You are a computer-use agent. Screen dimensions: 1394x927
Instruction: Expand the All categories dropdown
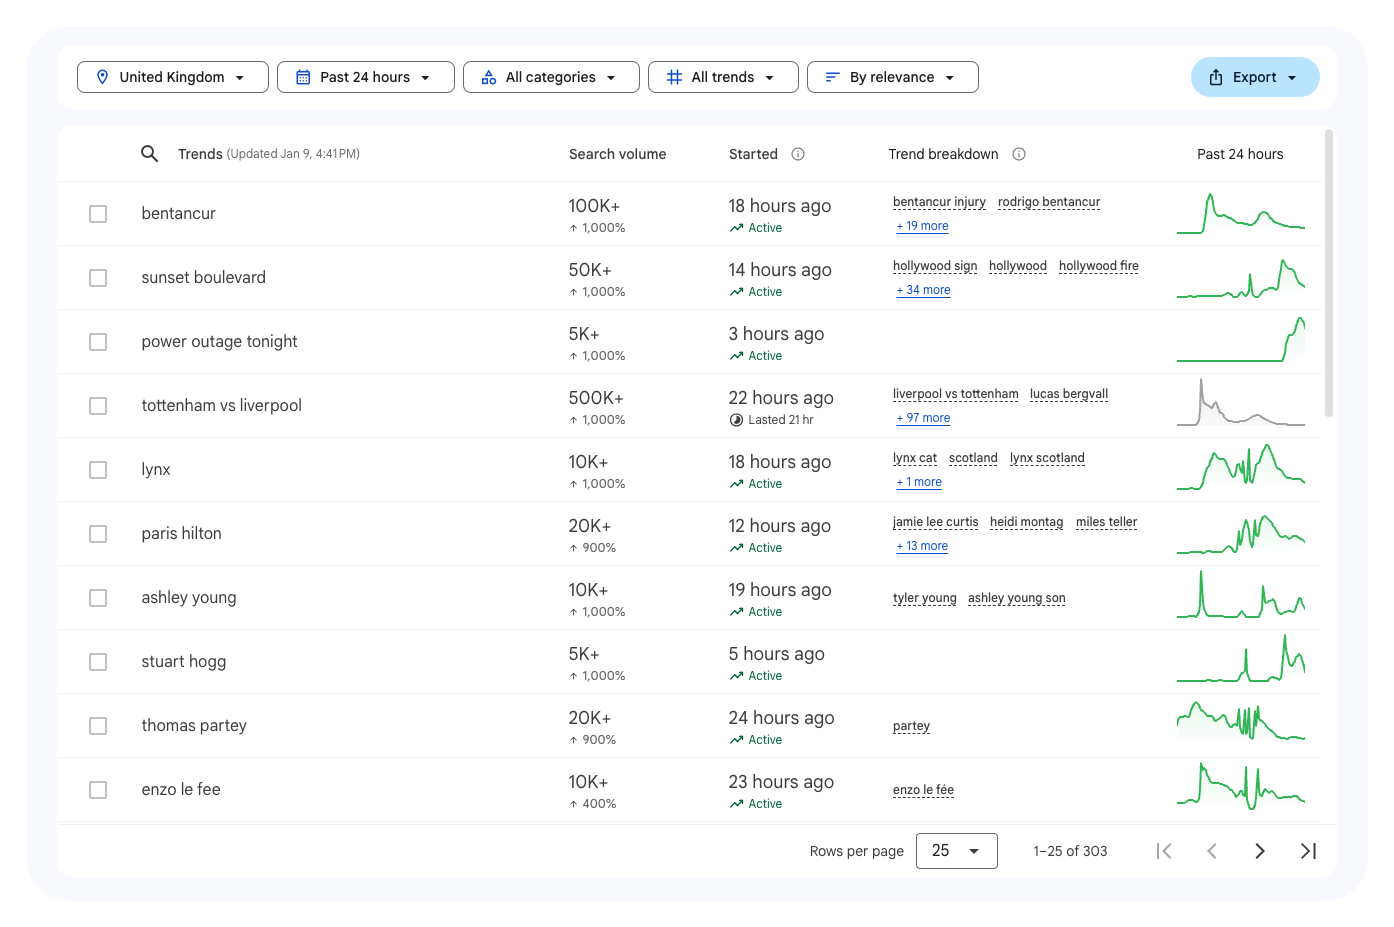pos(551,77)
